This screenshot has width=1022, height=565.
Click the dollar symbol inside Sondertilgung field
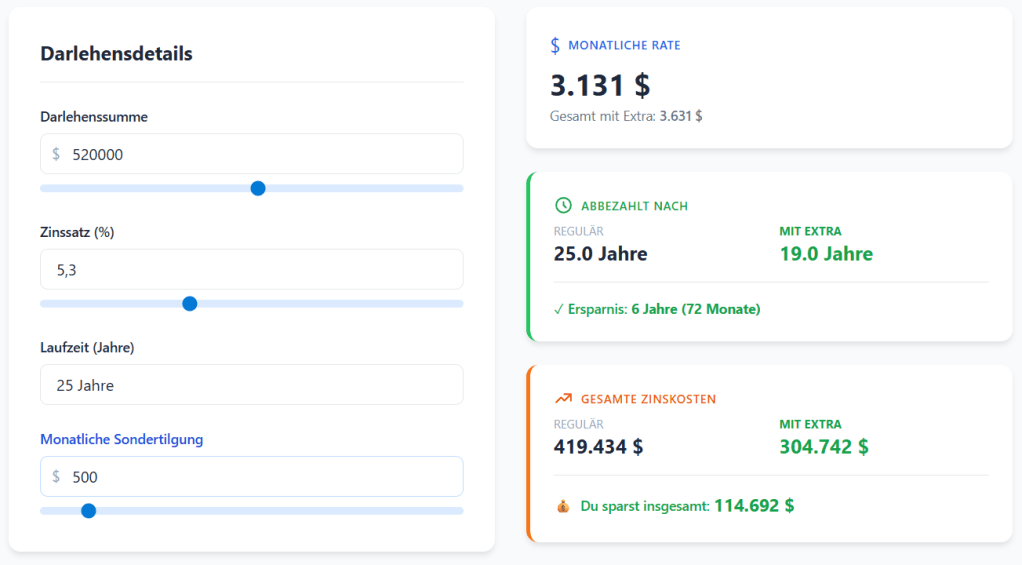click(57, 477)
